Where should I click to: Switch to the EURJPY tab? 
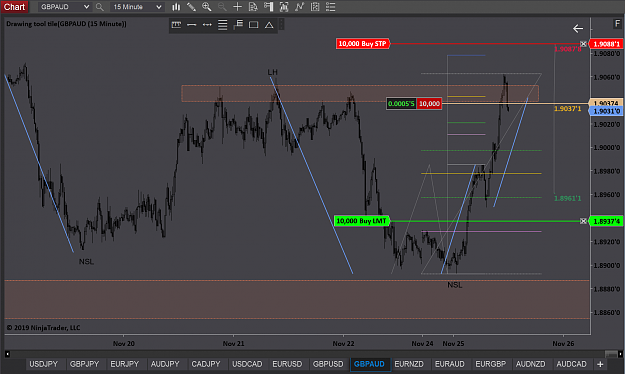click(x=125, y=364)
